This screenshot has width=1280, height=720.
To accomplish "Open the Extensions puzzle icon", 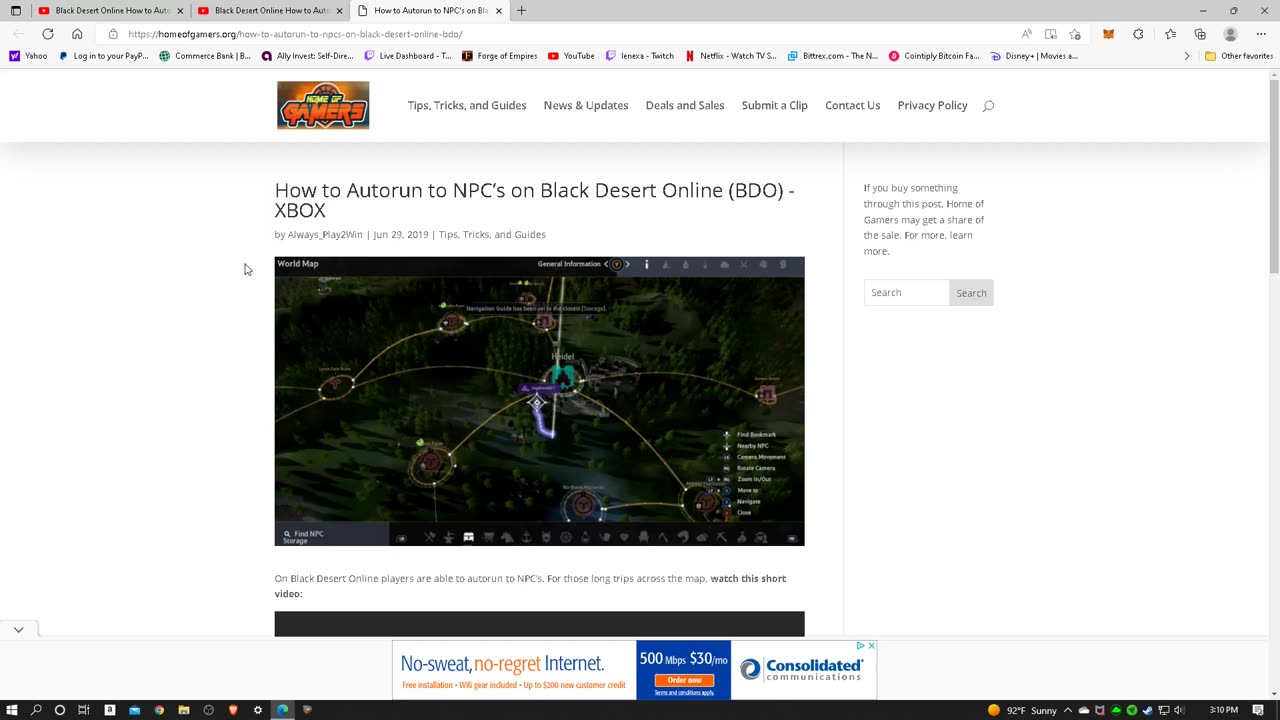I will click(1139, 34).
